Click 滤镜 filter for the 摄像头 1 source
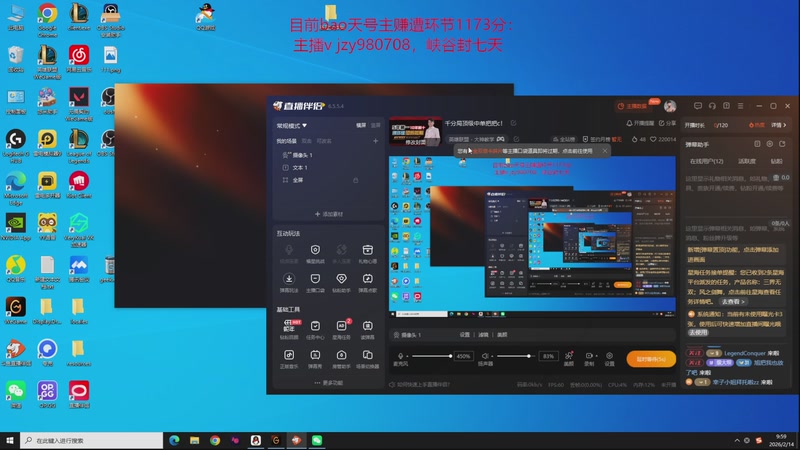 (483, 335)
